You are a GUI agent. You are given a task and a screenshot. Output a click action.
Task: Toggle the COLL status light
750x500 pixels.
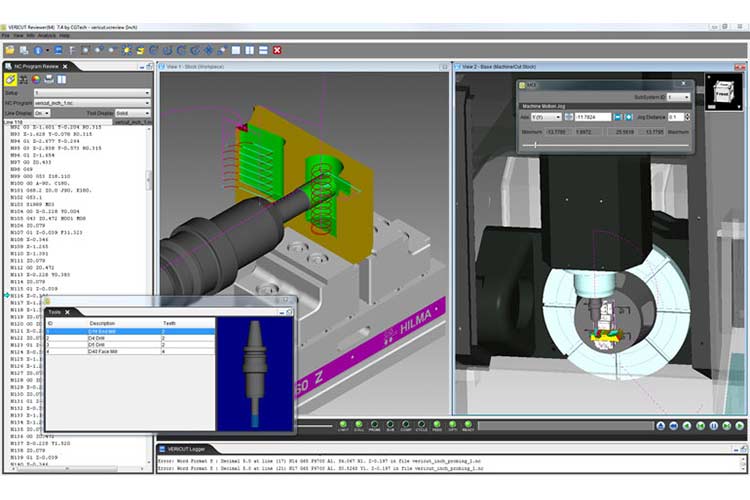(x=359, y=424)
